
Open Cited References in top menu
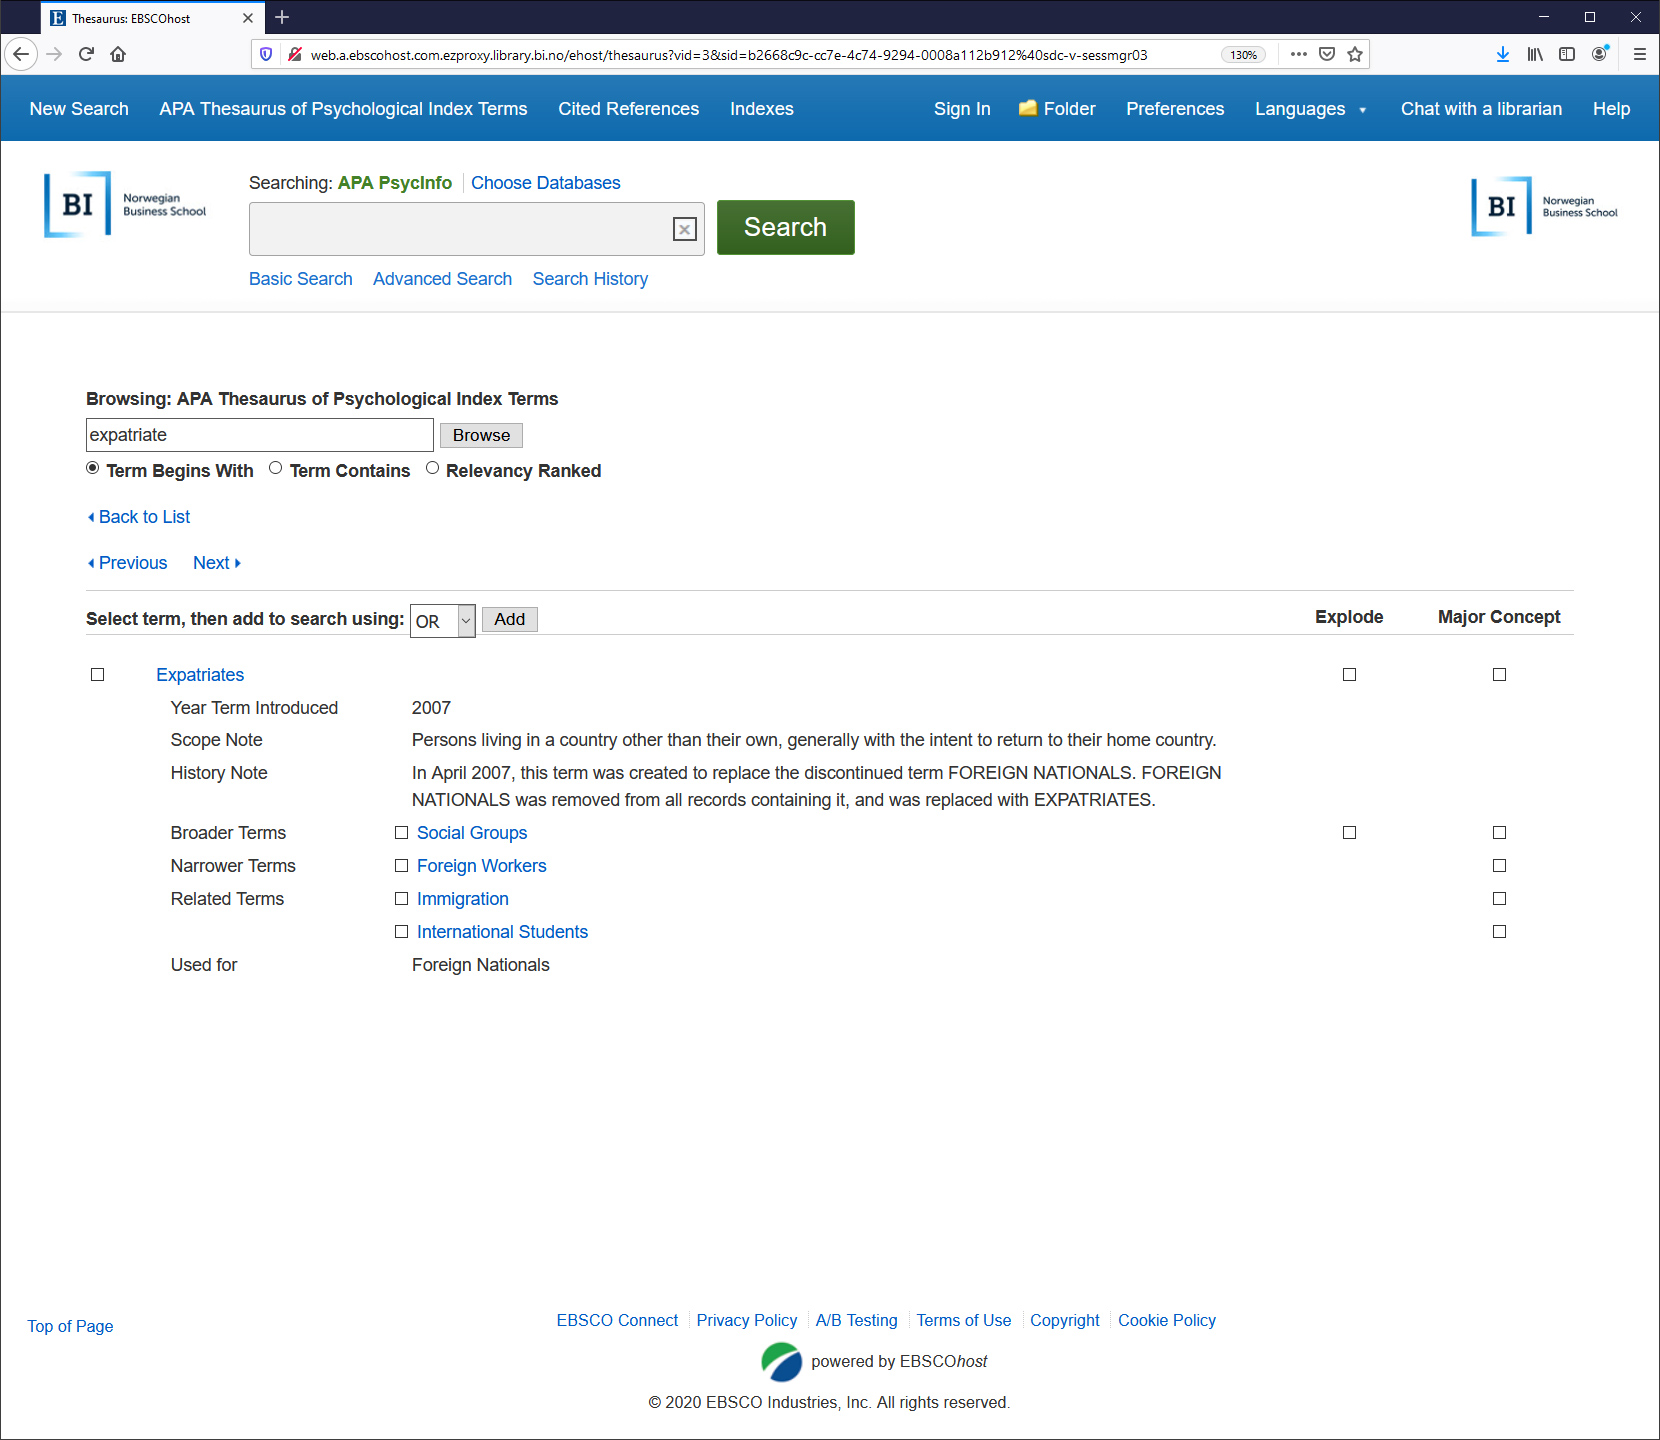(628, 109)
